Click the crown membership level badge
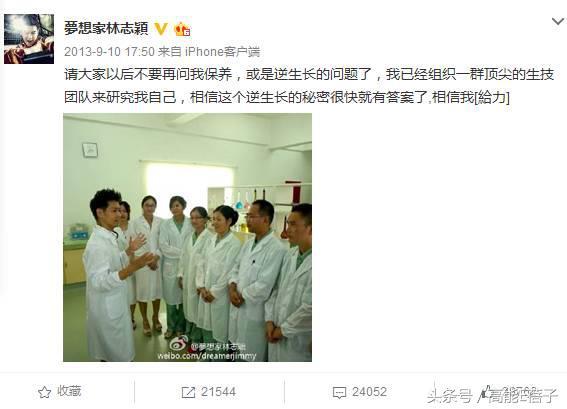 (182, 29)
